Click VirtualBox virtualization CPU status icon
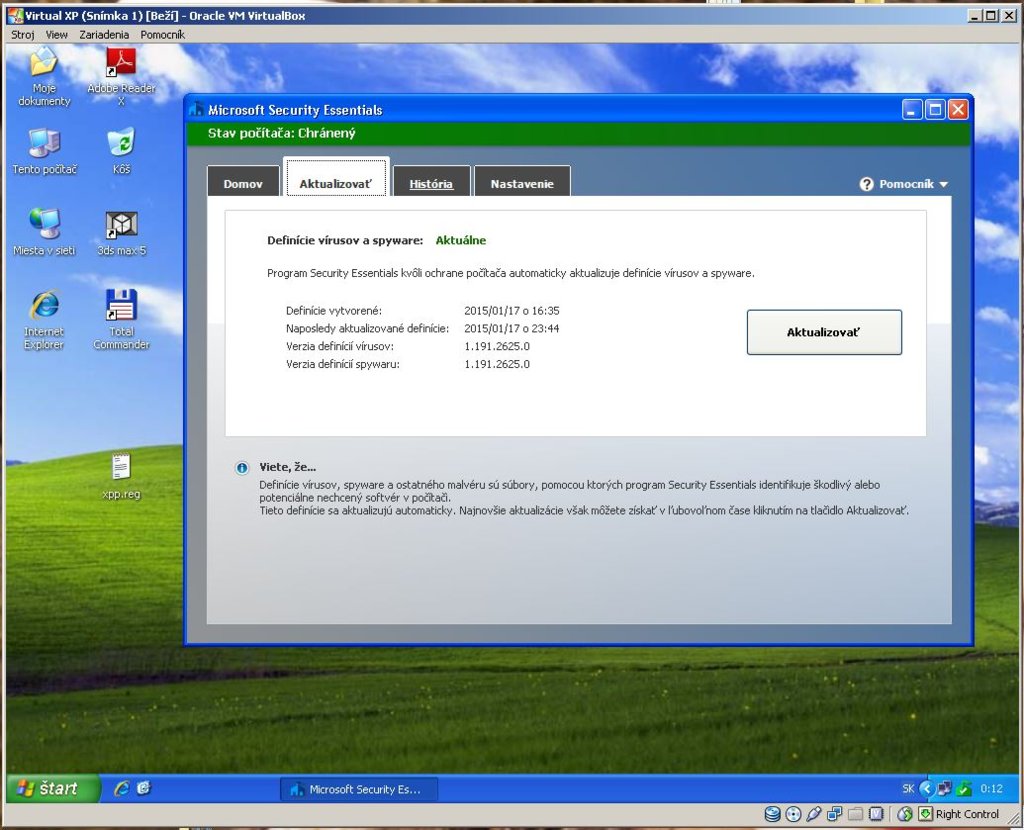This screenshot has height=830, width=1024. tap(876, 814)
